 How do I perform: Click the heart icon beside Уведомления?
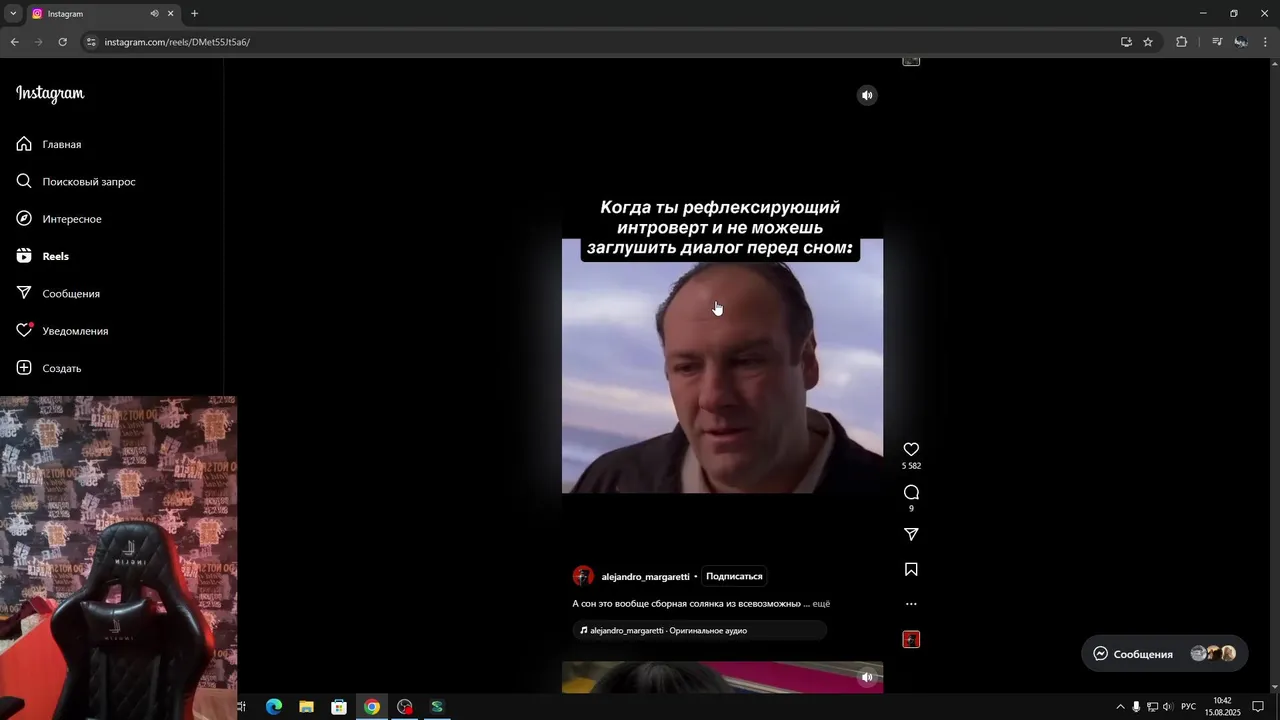[x=24, y=330]
